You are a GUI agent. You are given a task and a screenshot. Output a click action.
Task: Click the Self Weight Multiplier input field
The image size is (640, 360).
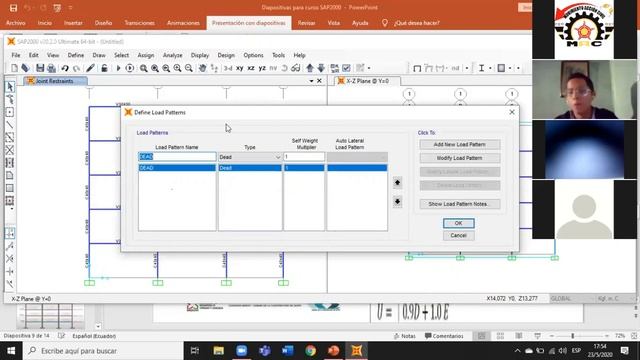pyautogui.click(x=304, y=157)
